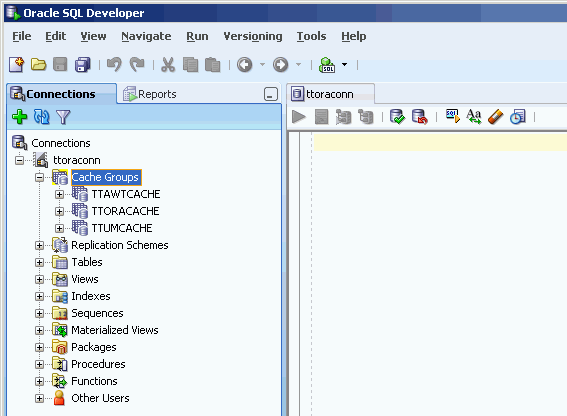
Task: Expand the Functions node
Action: [x=39, y=381]
